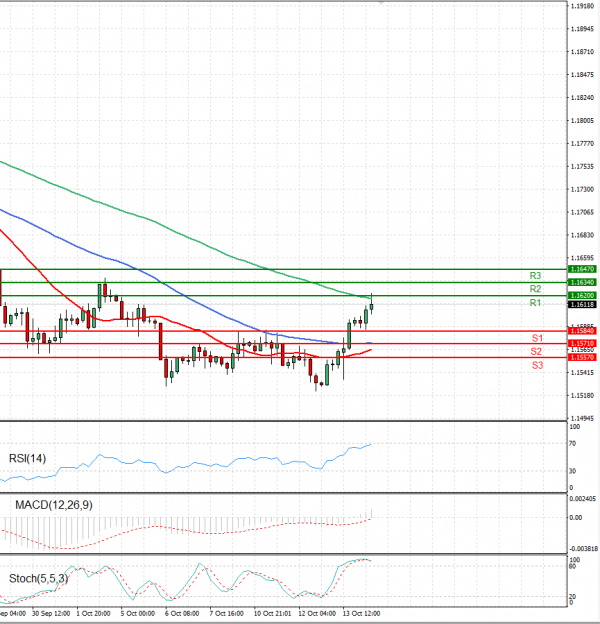Click the 12 Oct 04:00 time label
The image size is (600, 624).
(x=317, y=614)
